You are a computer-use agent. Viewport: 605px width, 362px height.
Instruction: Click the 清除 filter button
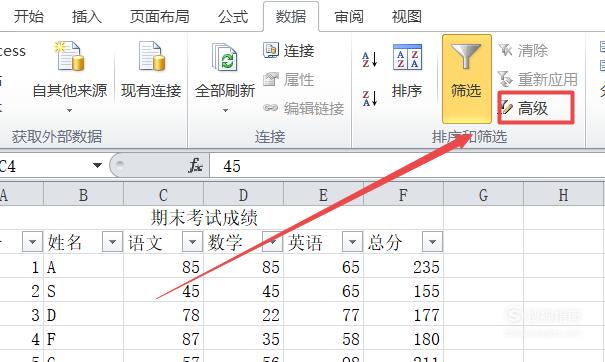(524, 51)
